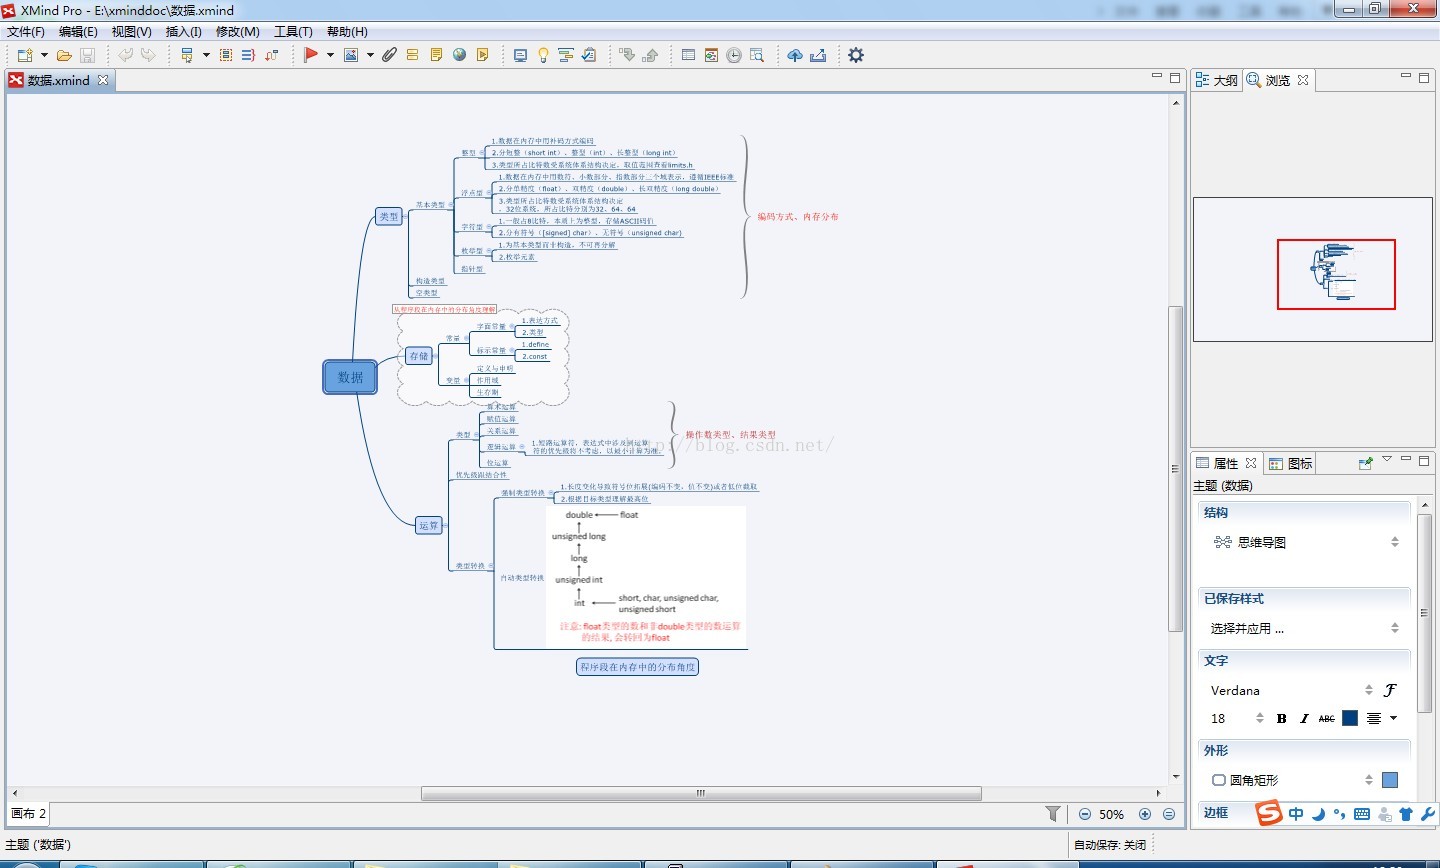Viewport: 1440px width, 868px height.
Task: Open the new workbook dropdown arrow
Action: [x=44, y=55]
